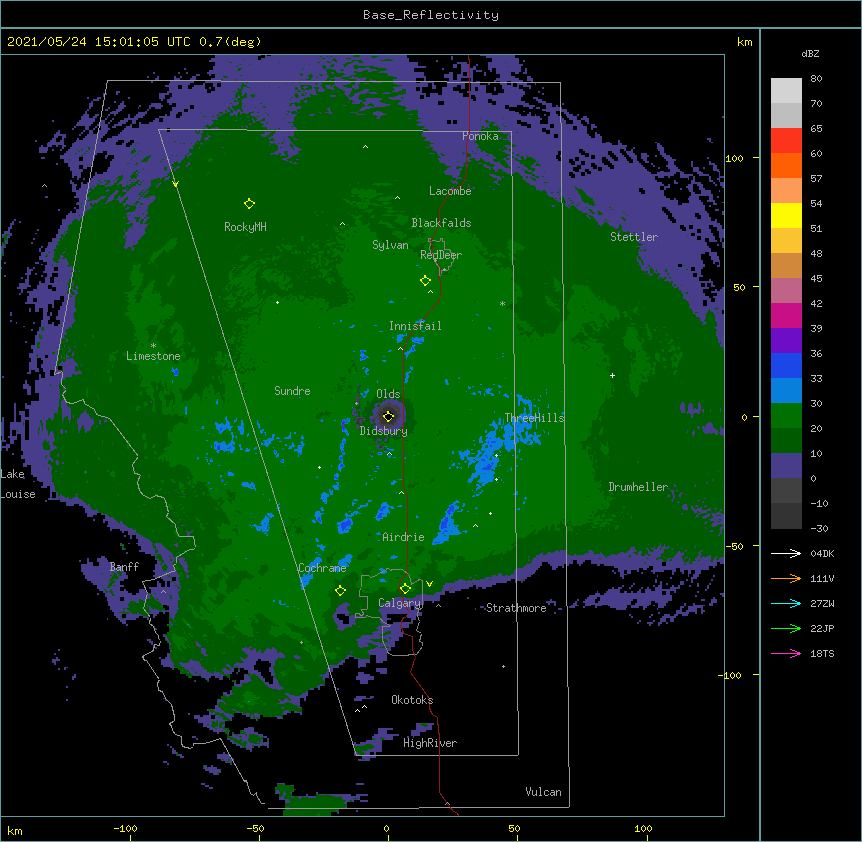Click the green 22JP arrow legend icon
Viewport: 862px width, 842px height.
click(786, 628)
